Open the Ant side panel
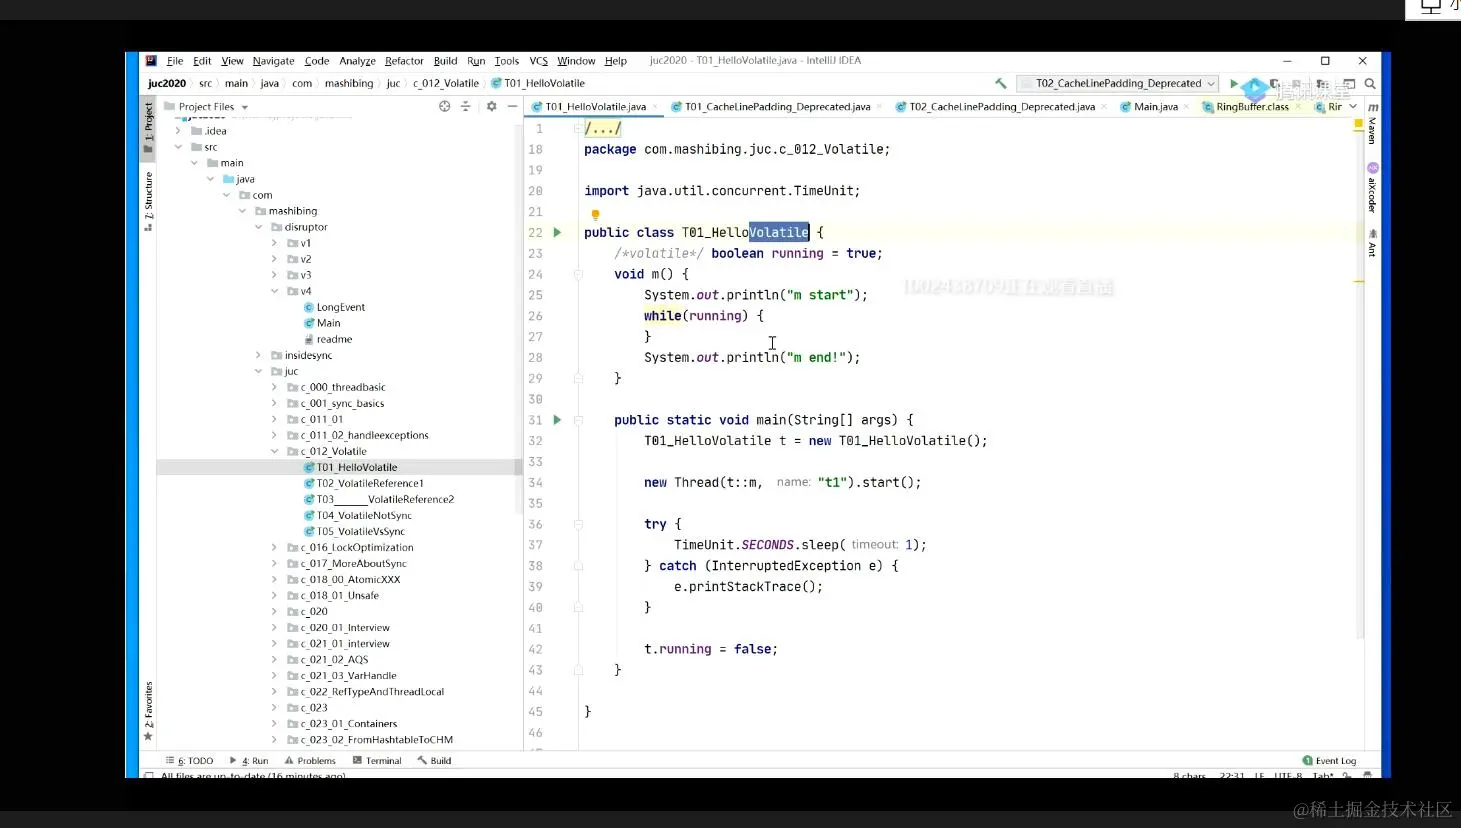This screenshot has width=1461, height=828. click(x=1372, y=244)
